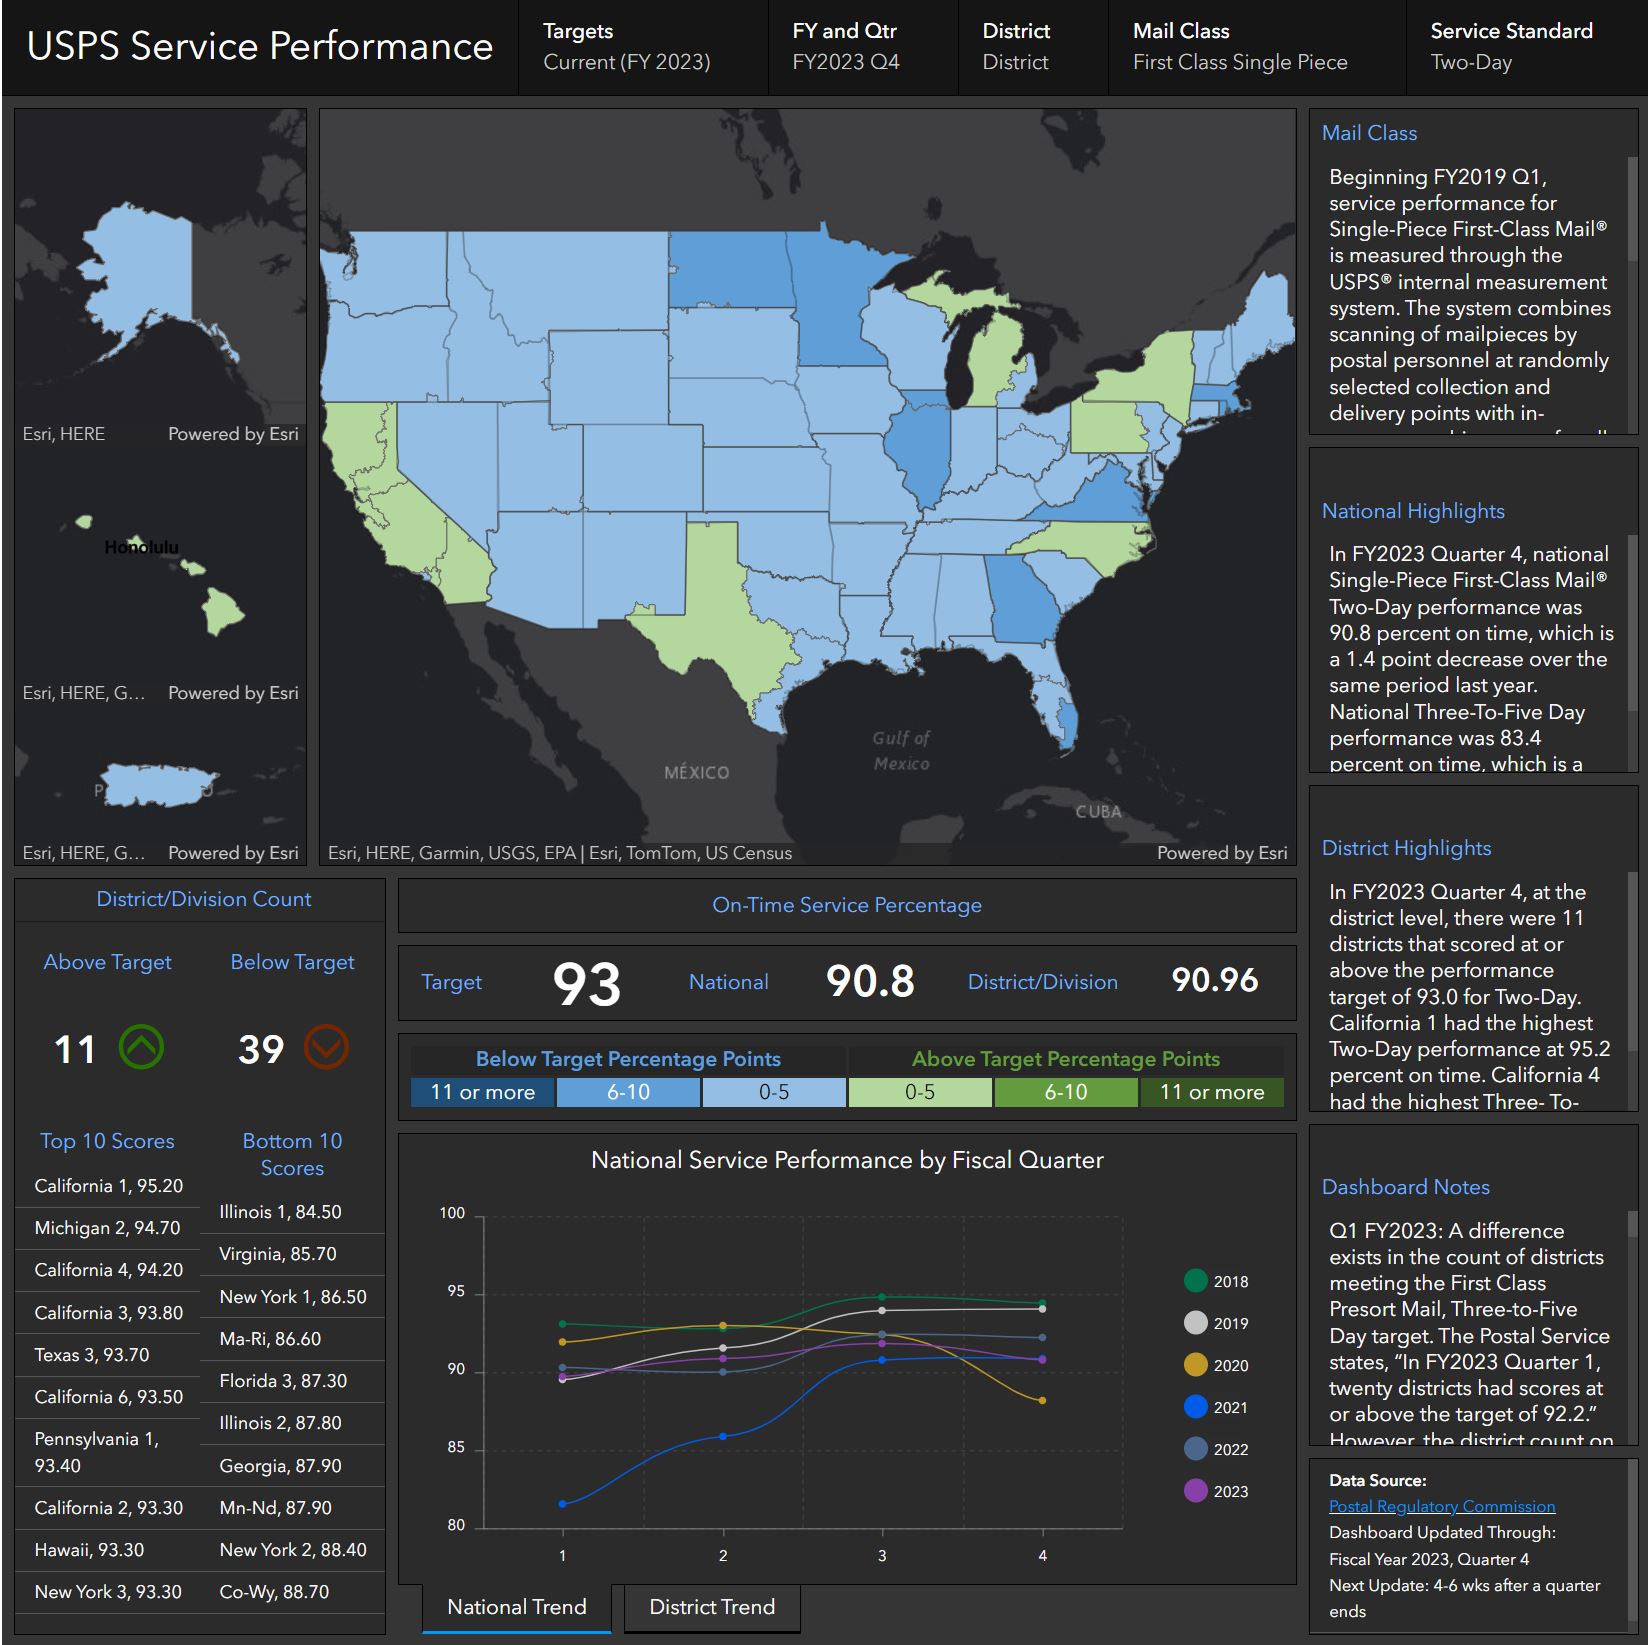The width and height of the screenshot is (1648, 1645).
Task: Toggle the 2022 legend circle
Action: click(1195, 1449)
